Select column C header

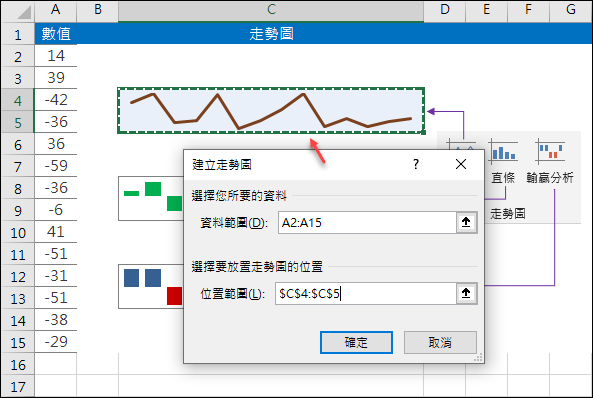(x=271, y=10)
